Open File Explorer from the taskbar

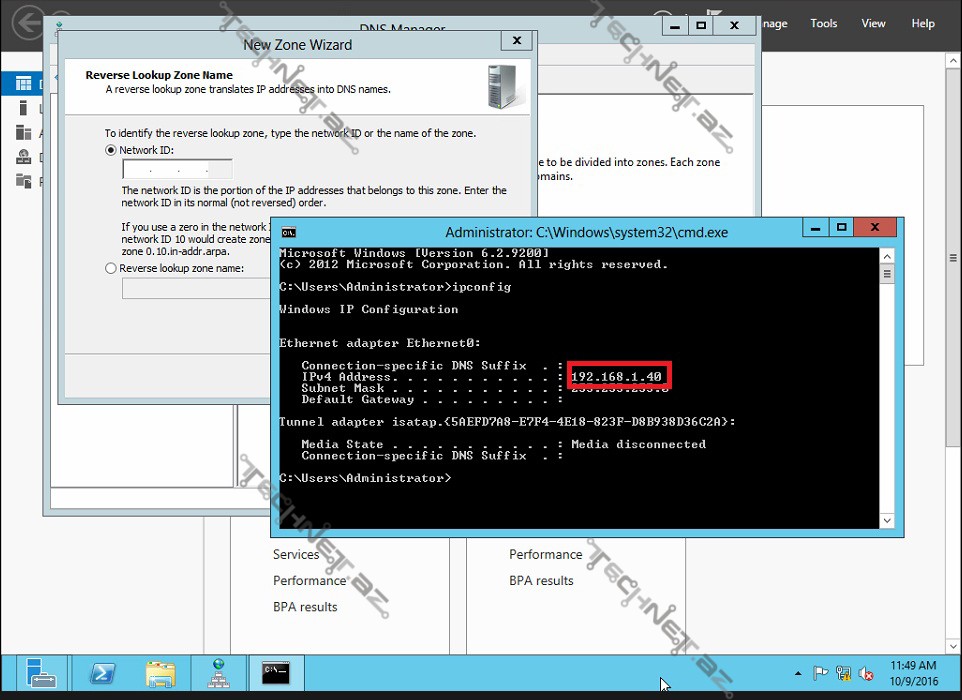click(x=161, y=673)
